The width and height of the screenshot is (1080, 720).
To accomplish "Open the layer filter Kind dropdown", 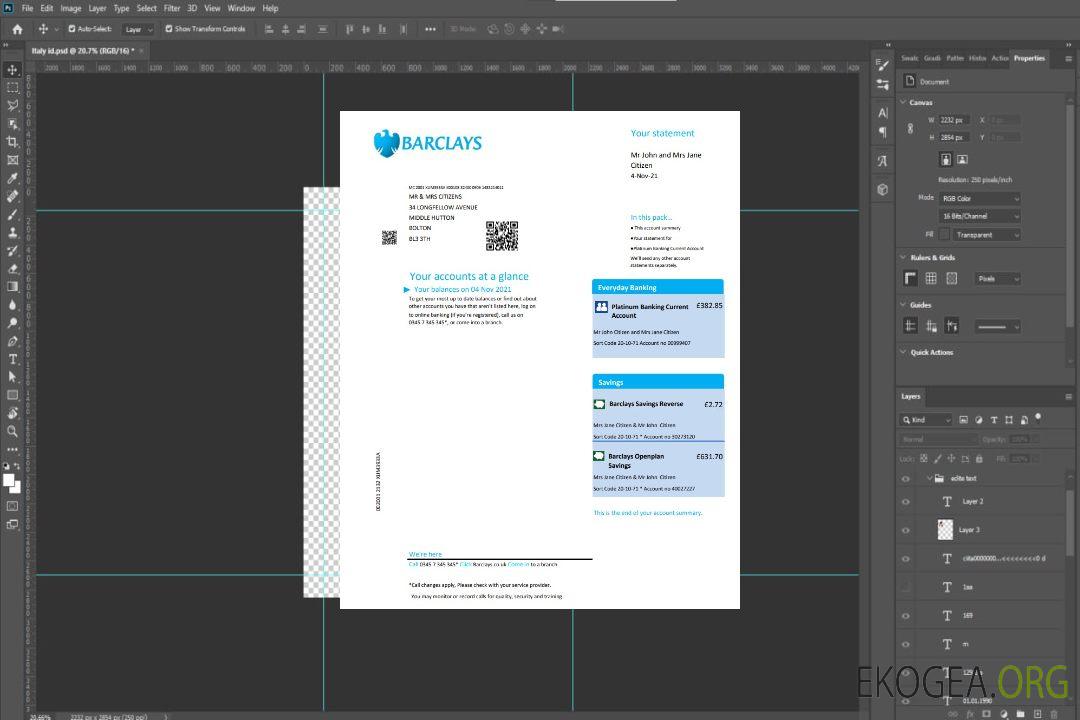I will [926, 420].
